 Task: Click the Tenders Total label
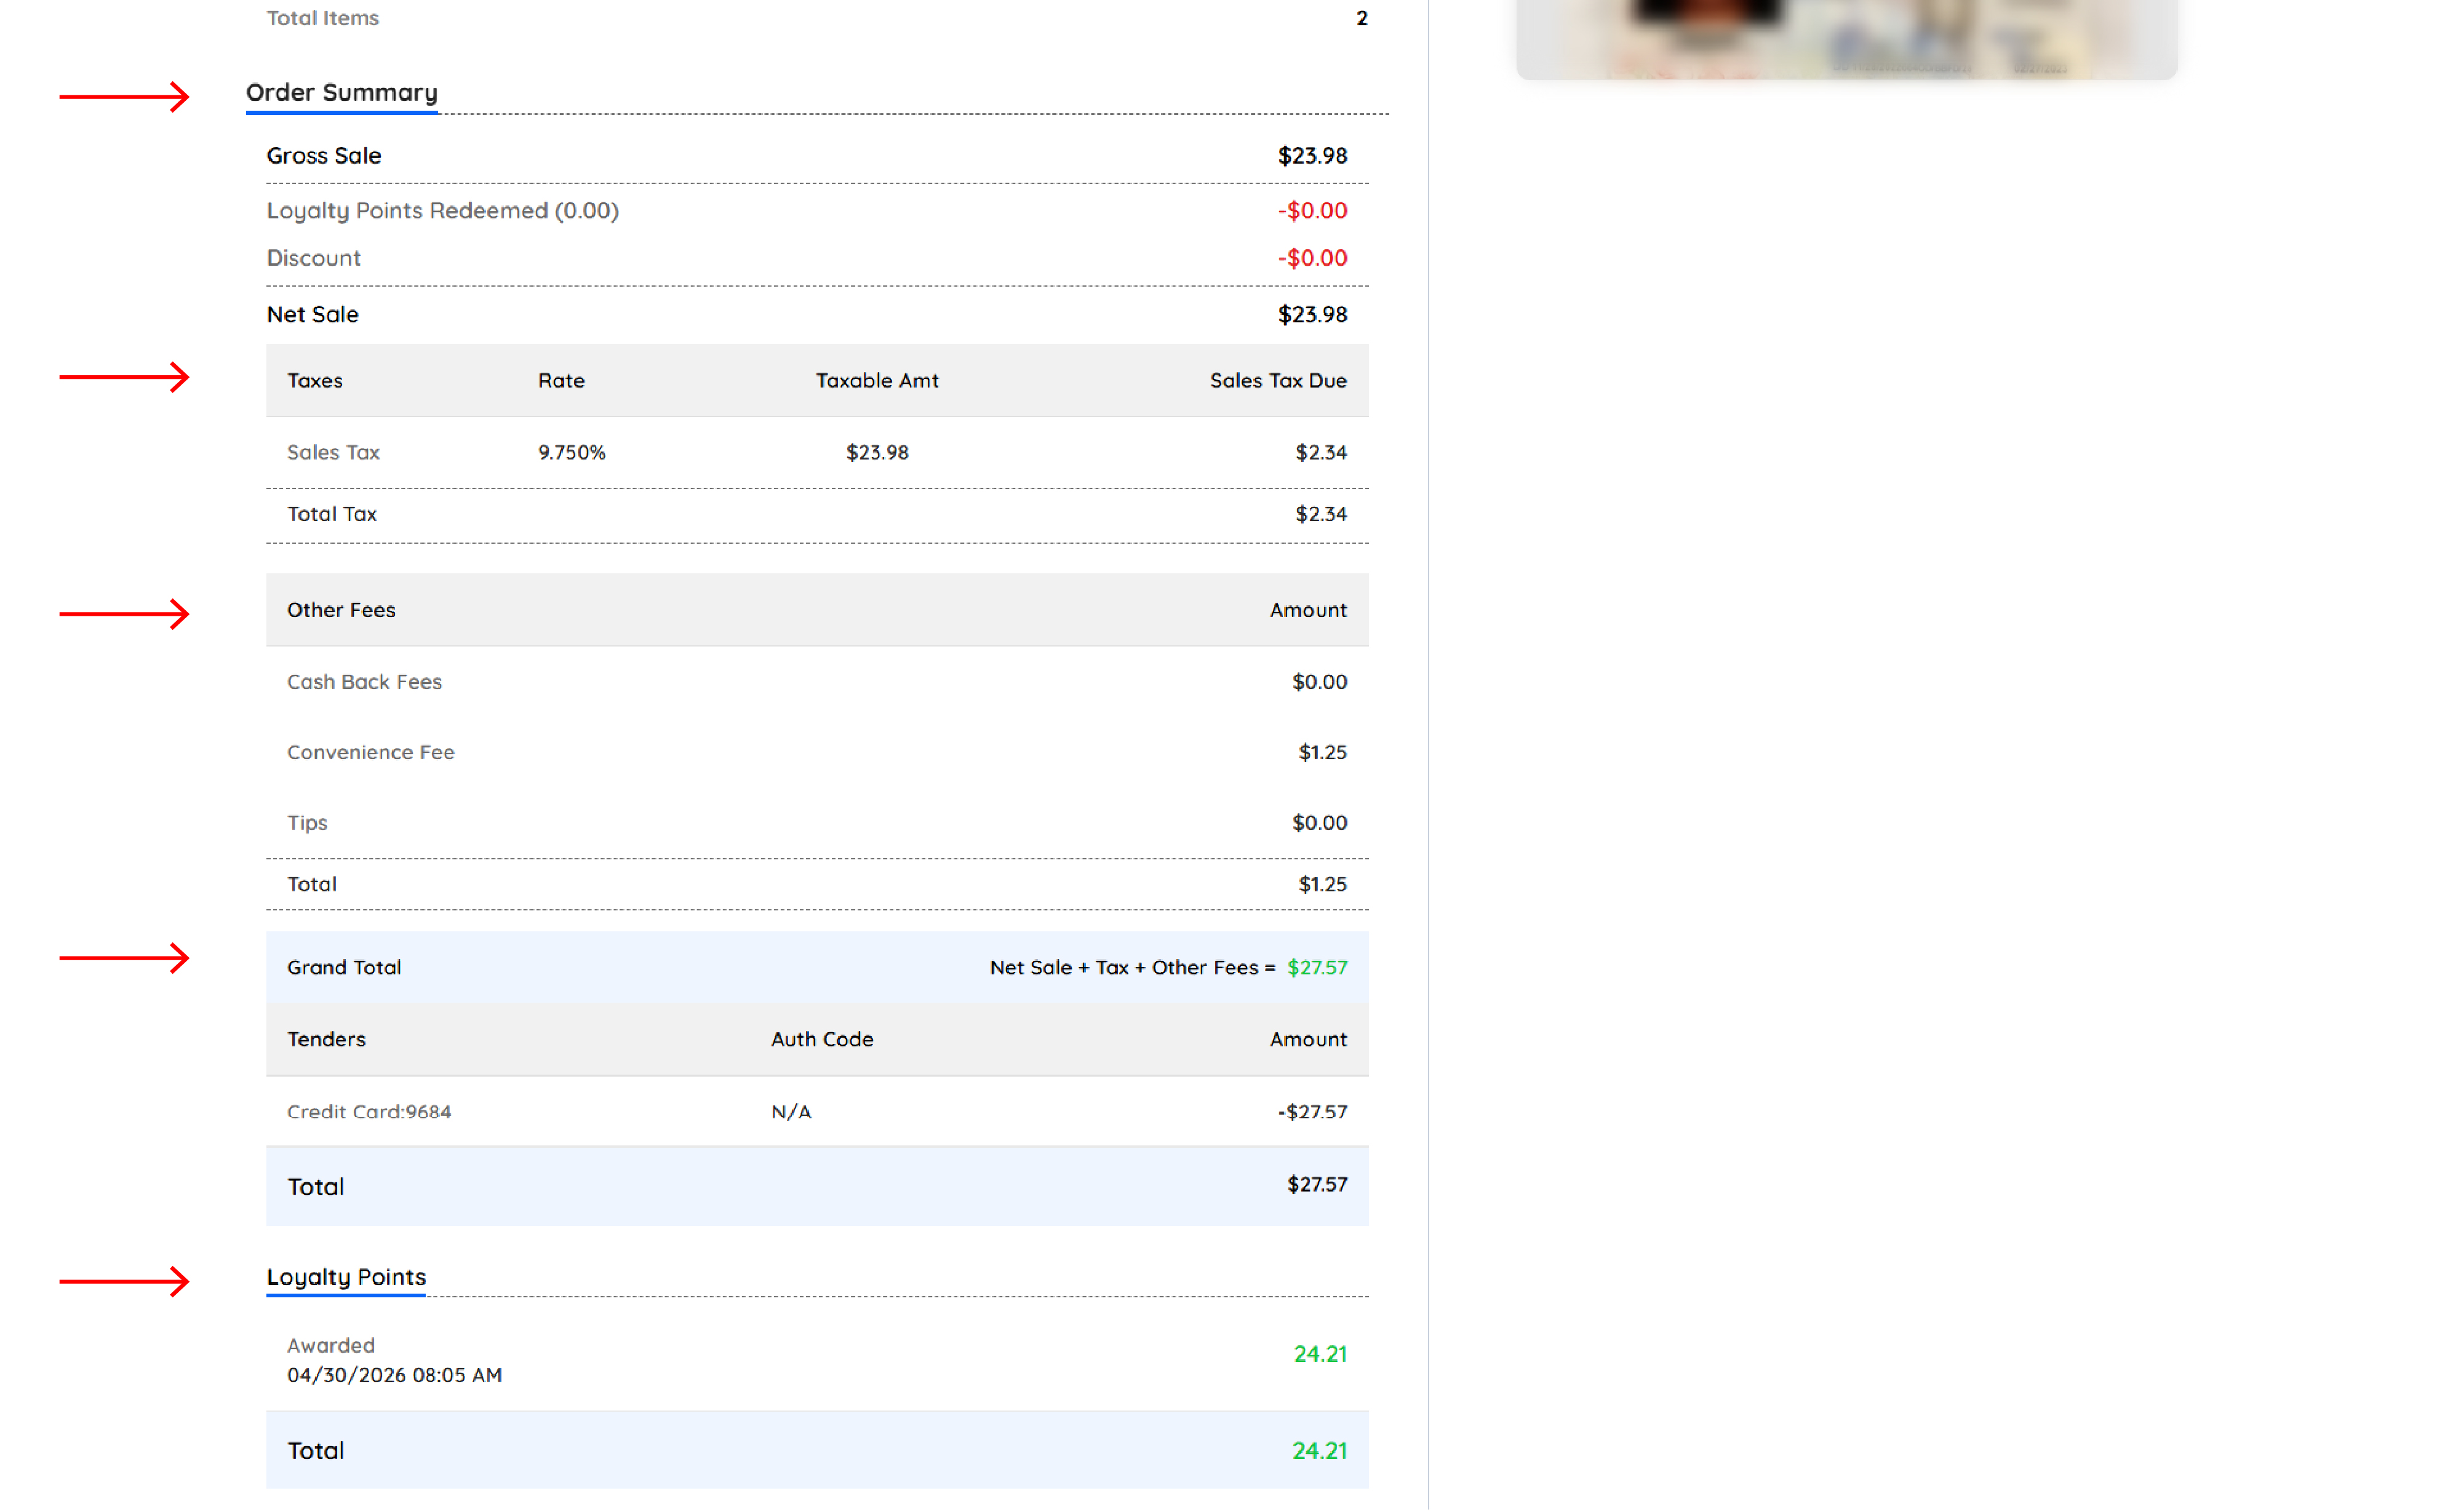316,1187
